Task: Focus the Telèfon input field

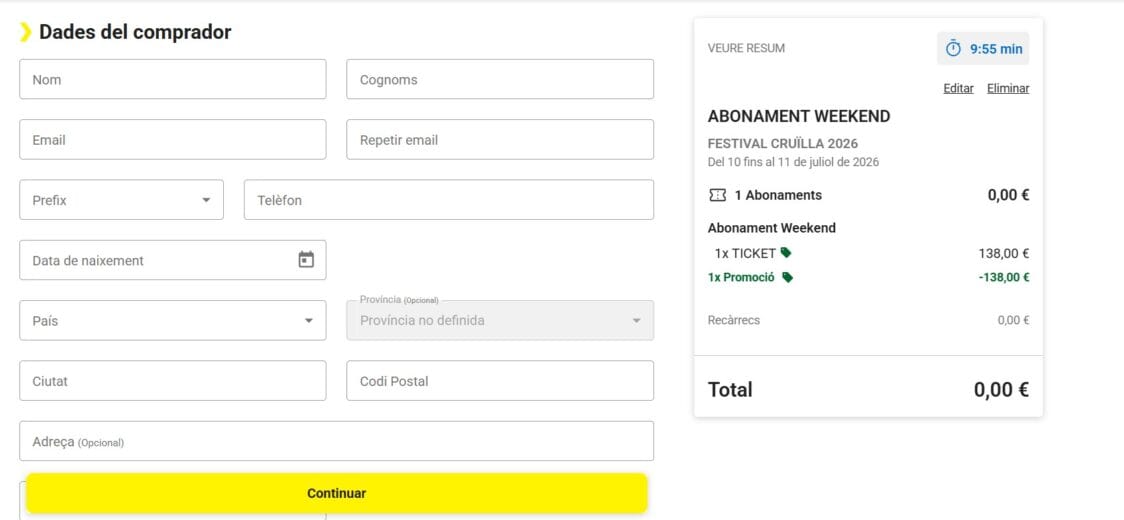Action: pos(449,199)
